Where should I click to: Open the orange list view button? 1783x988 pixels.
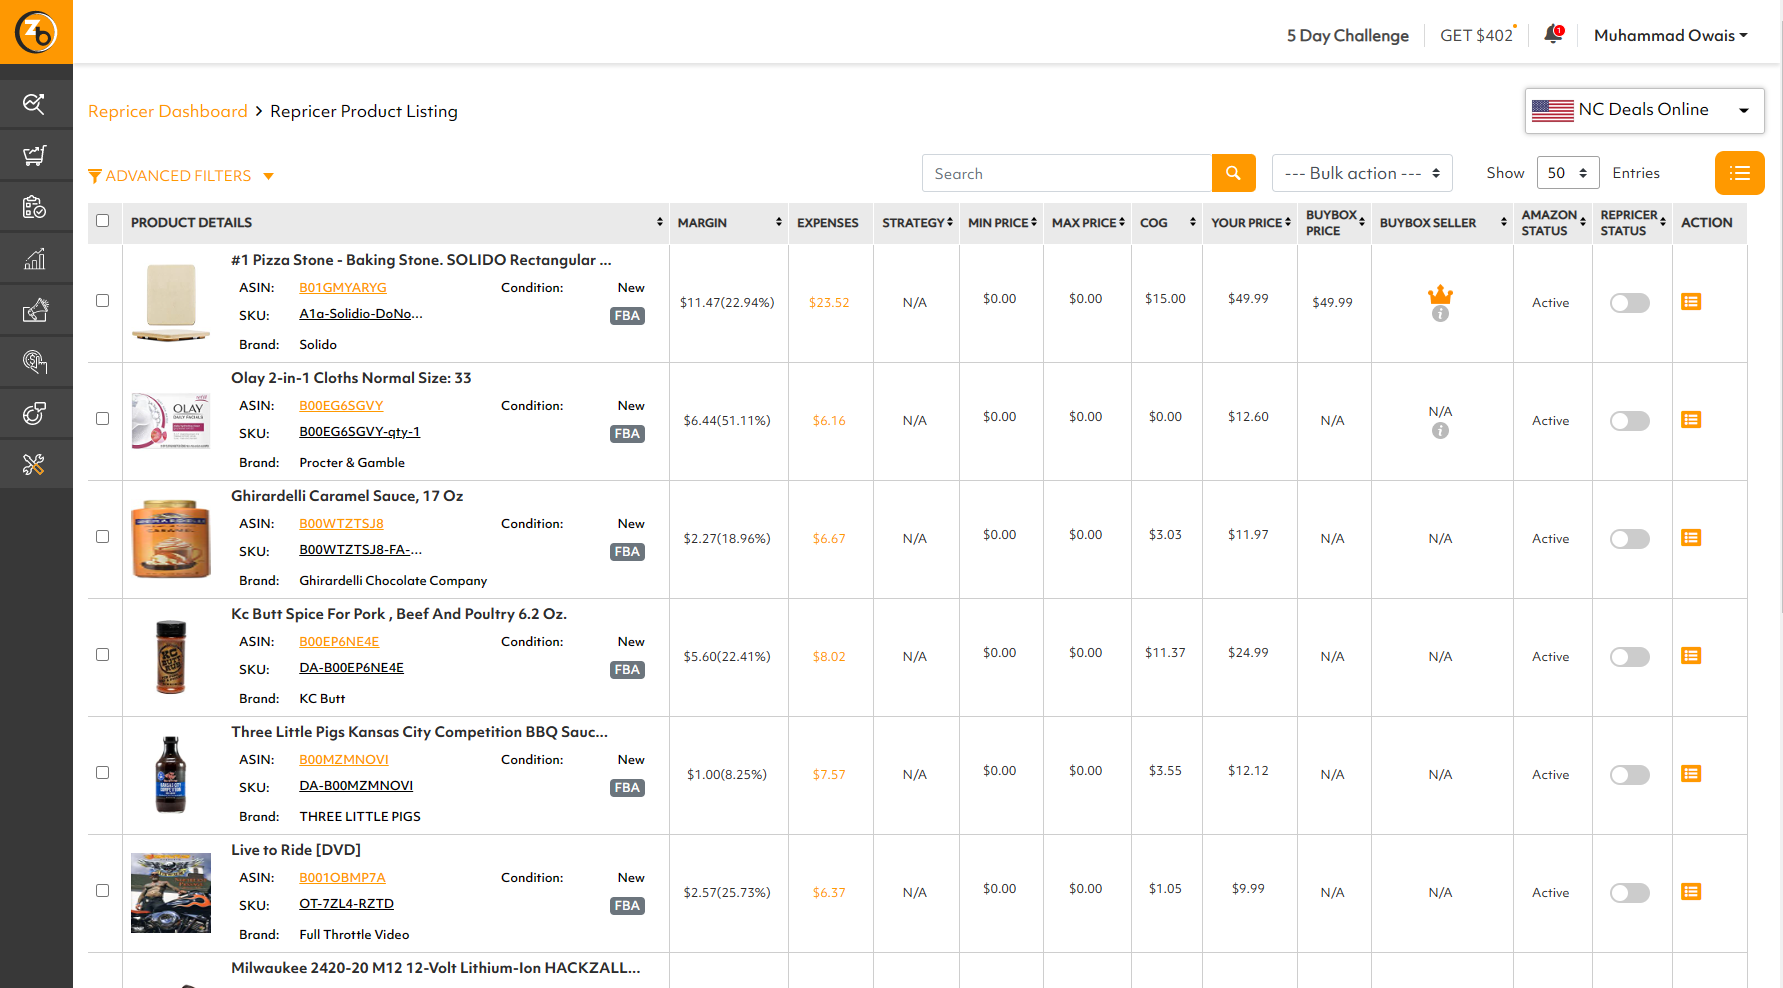1739,173
